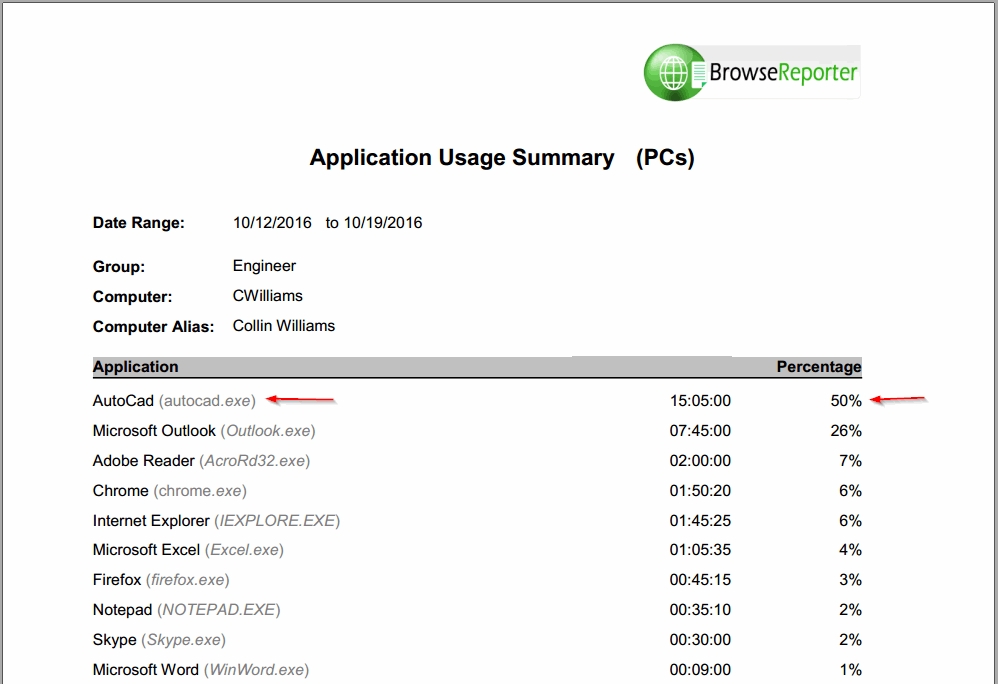
Task: Select the Application Usage Summary (PCs) title
Action: point(502,157)
